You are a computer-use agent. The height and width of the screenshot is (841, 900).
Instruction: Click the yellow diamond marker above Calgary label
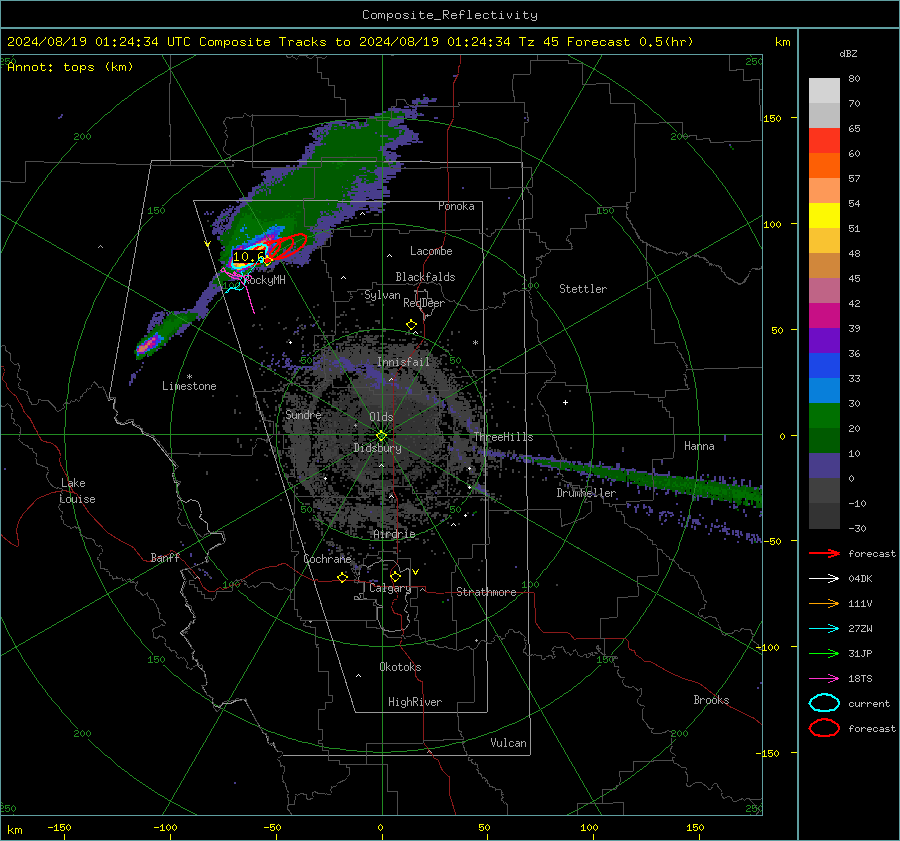click(395, 576)
